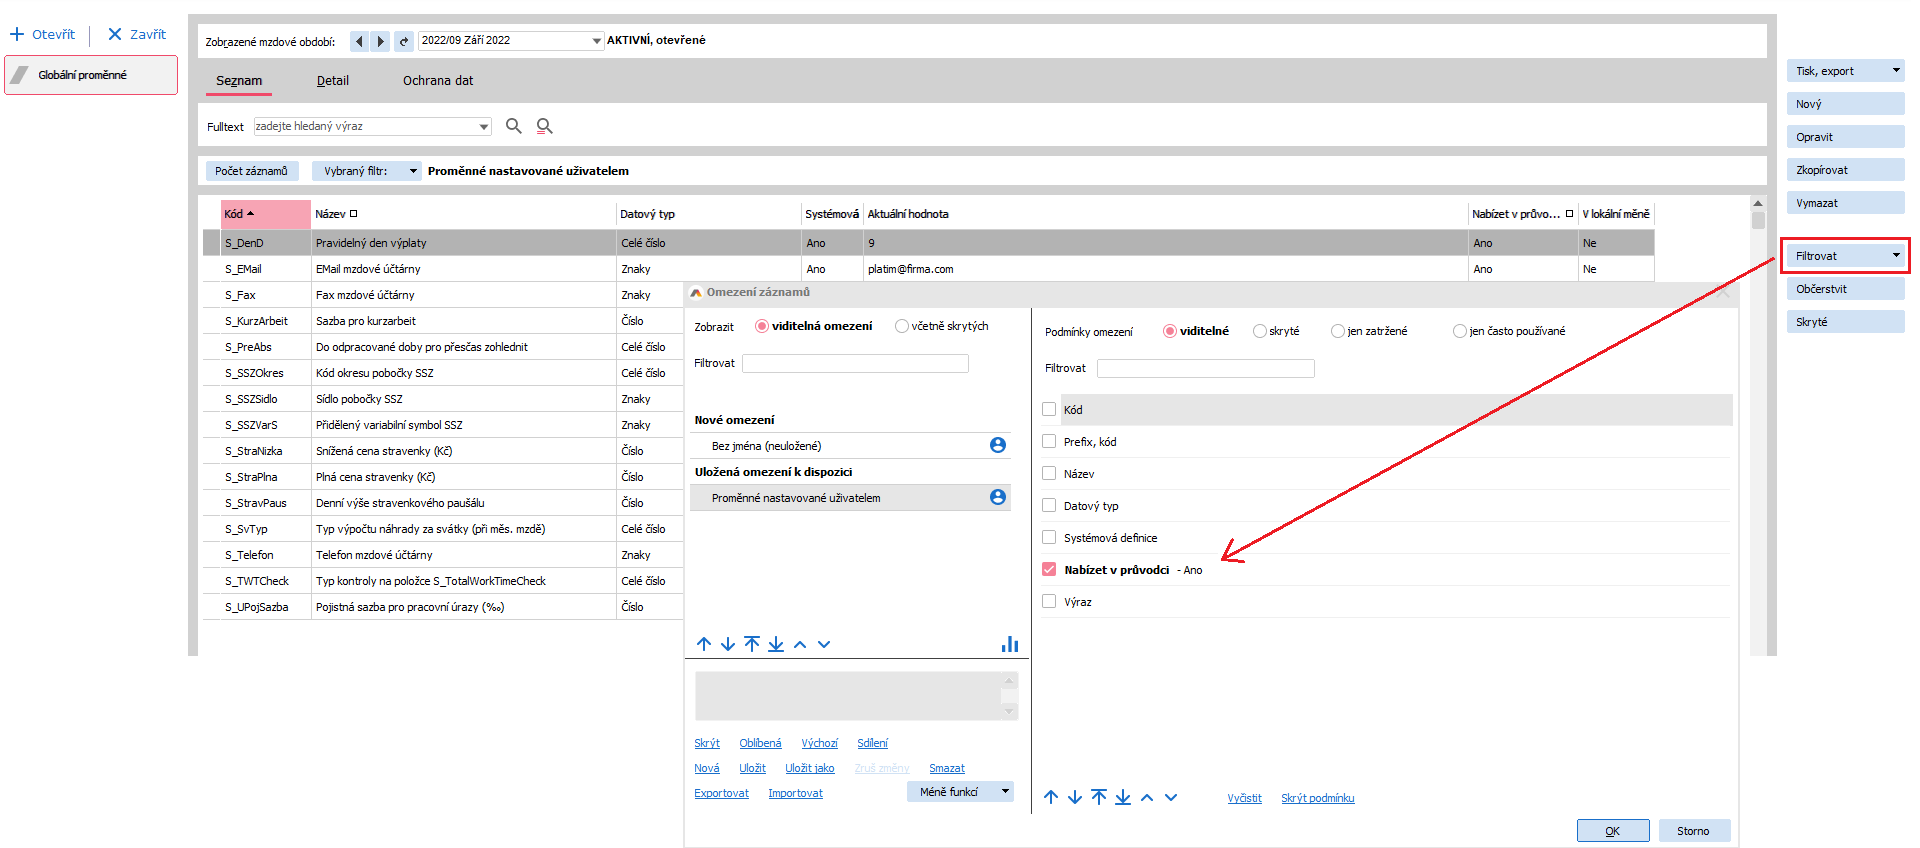Click the vertical scrollbar of records list

pyautogui.click(x=1758, y=400)
